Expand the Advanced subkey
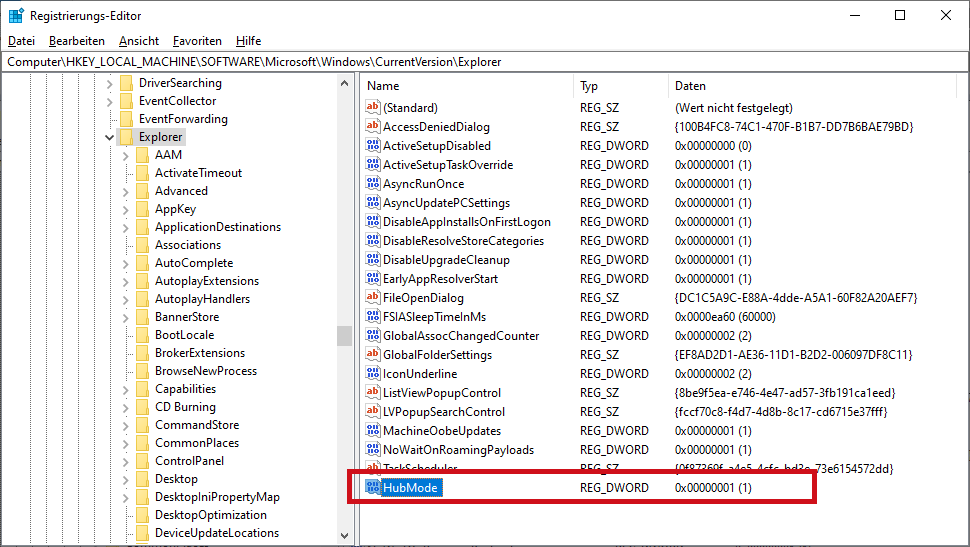Screen dimensions: 970x547 [x=126, y=191]
